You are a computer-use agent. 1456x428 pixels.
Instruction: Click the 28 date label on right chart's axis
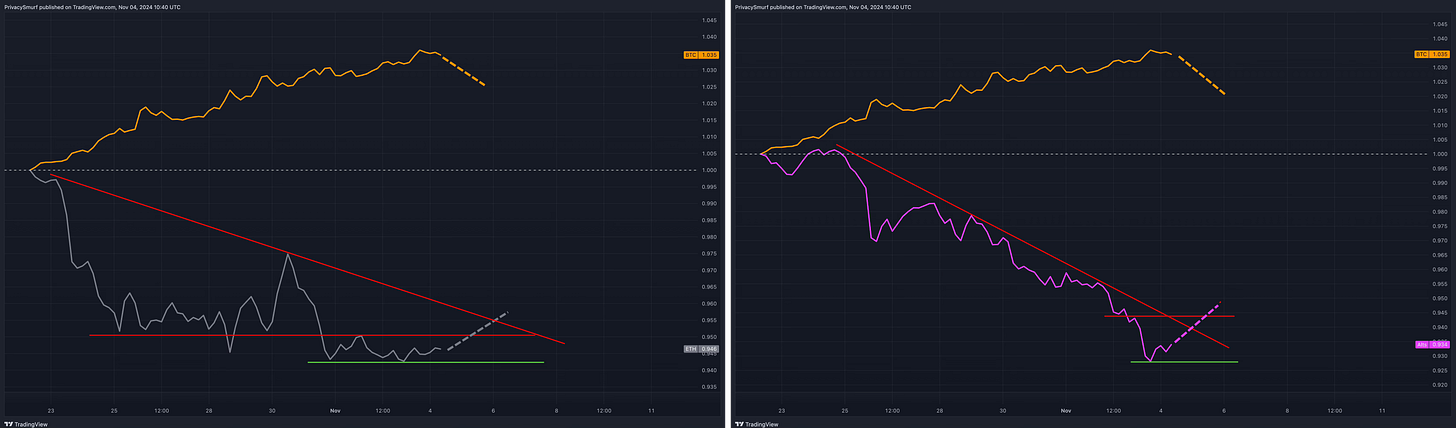[939, 410]
